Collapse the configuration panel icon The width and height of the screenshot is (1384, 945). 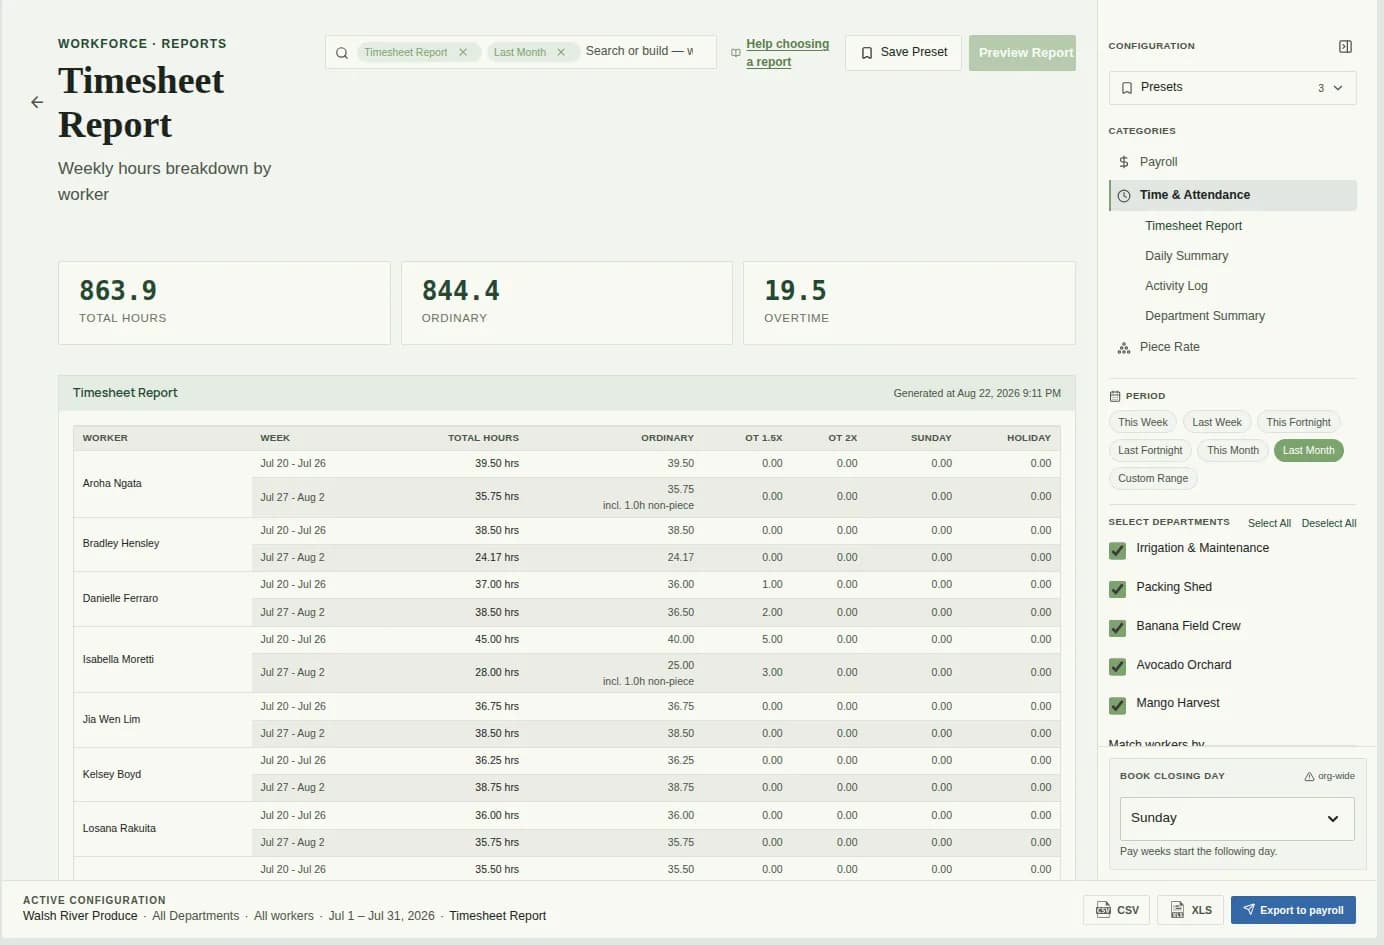1345,46
